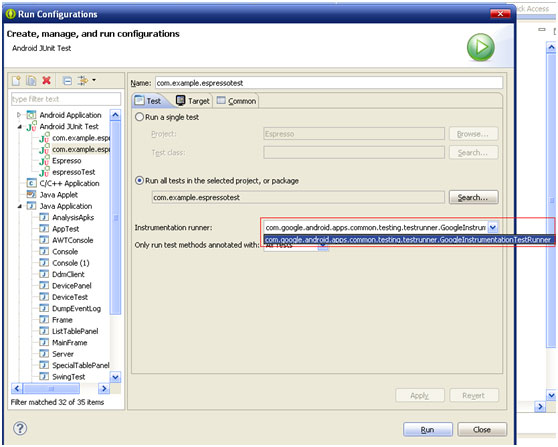Click Android Application tree icon
Screen dimensions: 558x447
[31, 115]
